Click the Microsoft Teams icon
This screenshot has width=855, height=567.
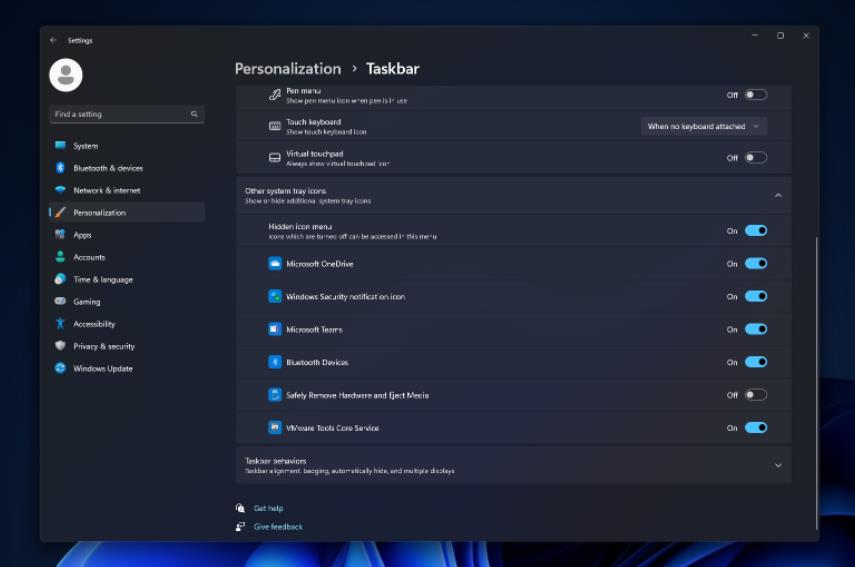click(275, 329)
